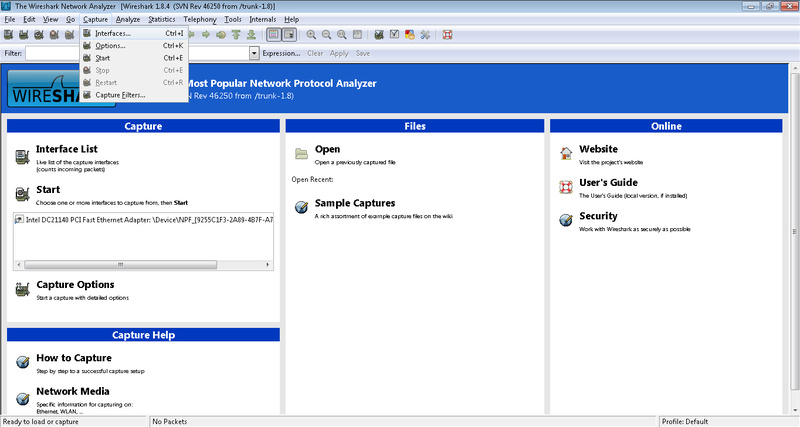Click "No Packets" in the status bar
This screenshot has width=800, height=427.
pyautogui.click(x=169, y=422)
